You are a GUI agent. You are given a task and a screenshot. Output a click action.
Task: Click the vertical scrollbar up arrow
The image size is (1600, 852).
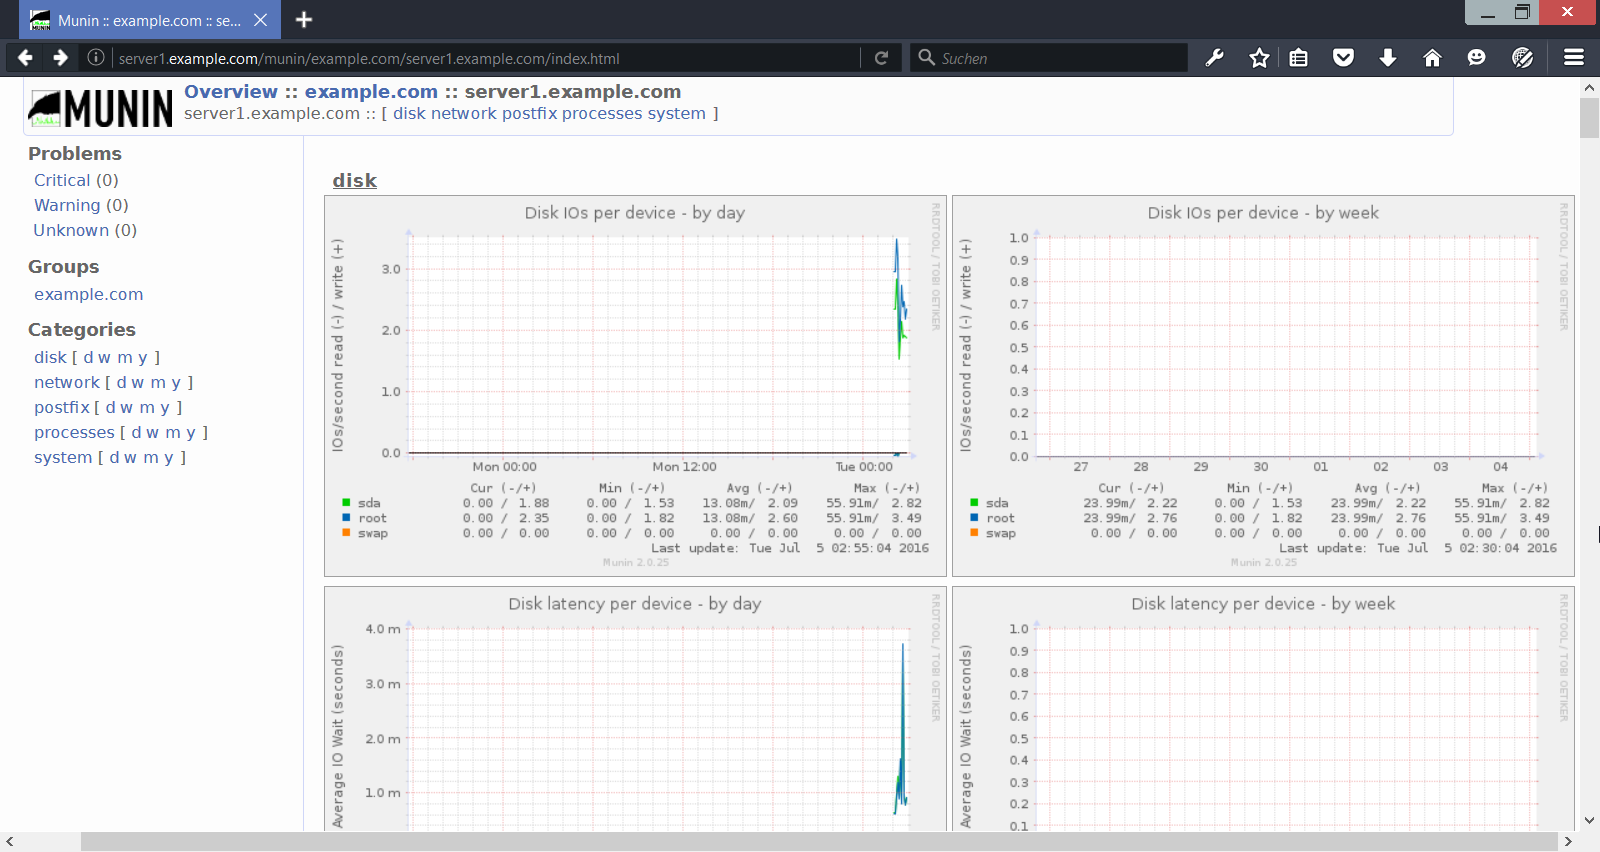[1589, 88]
